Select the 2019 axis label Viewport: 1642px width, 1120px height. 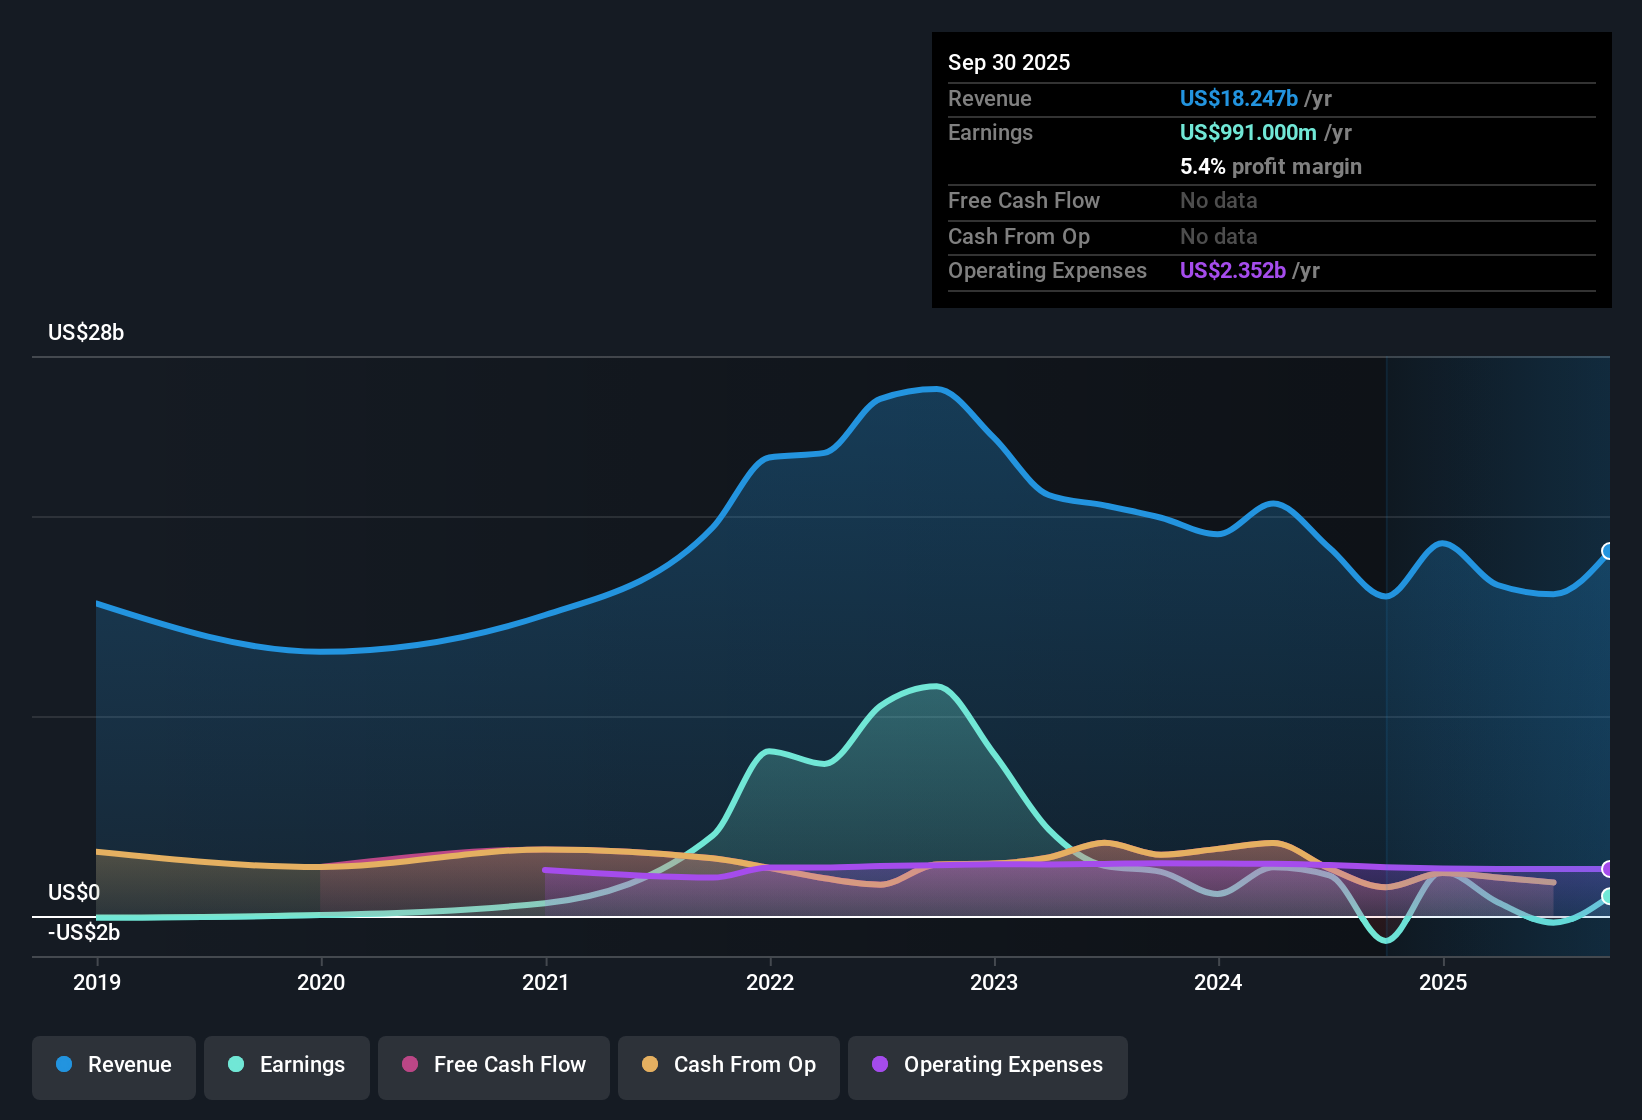pos(97,983)
